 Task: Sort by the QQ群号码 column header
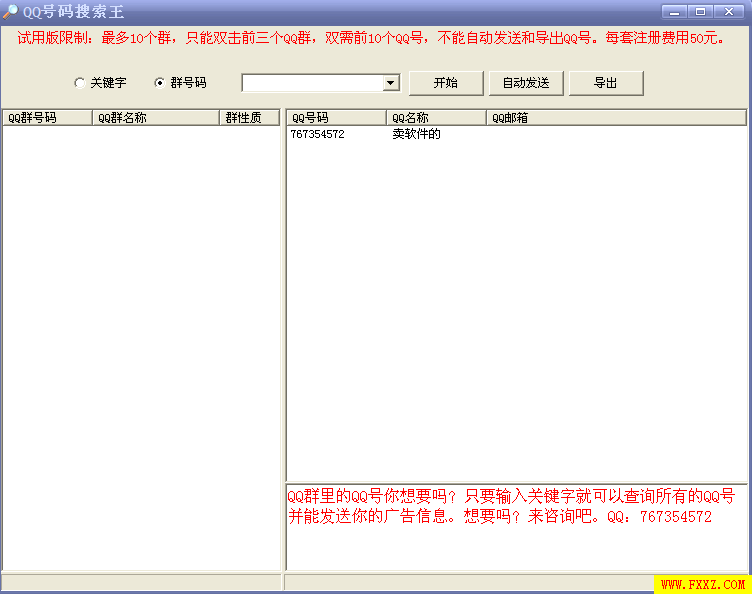[x=47, y=117]
